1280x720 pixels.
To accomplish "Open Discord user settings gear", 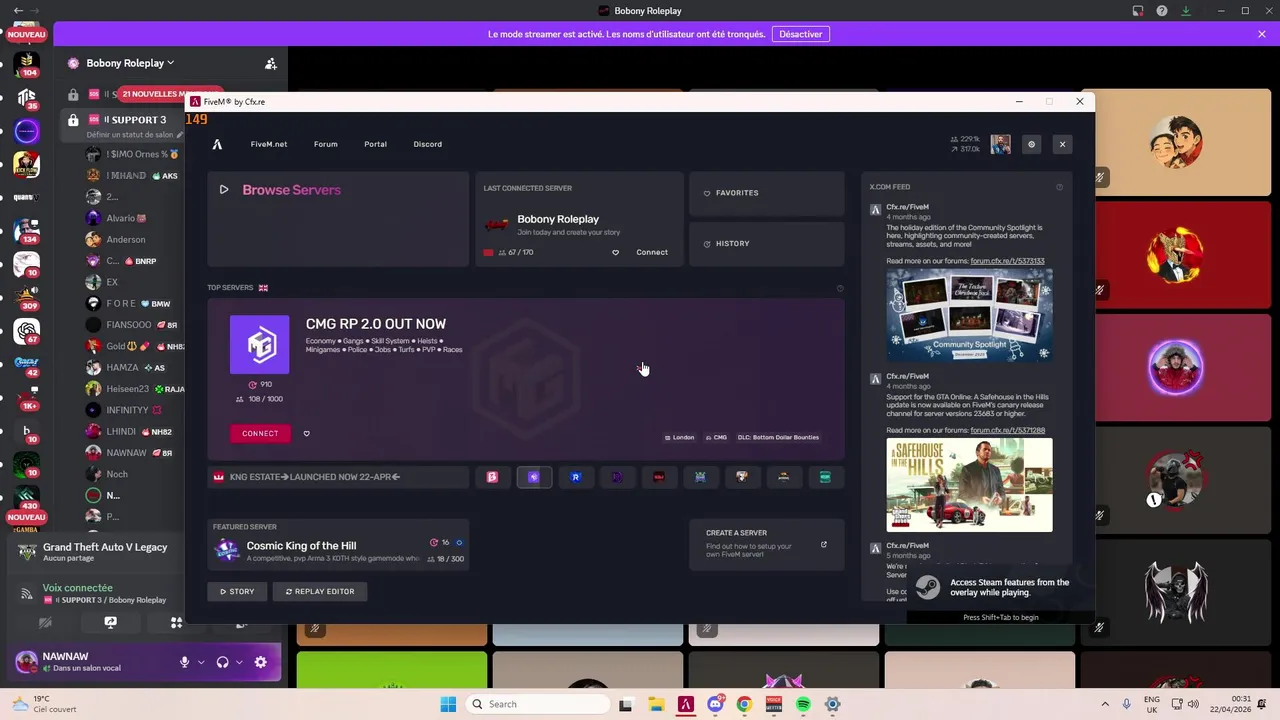I will (261, 662).
